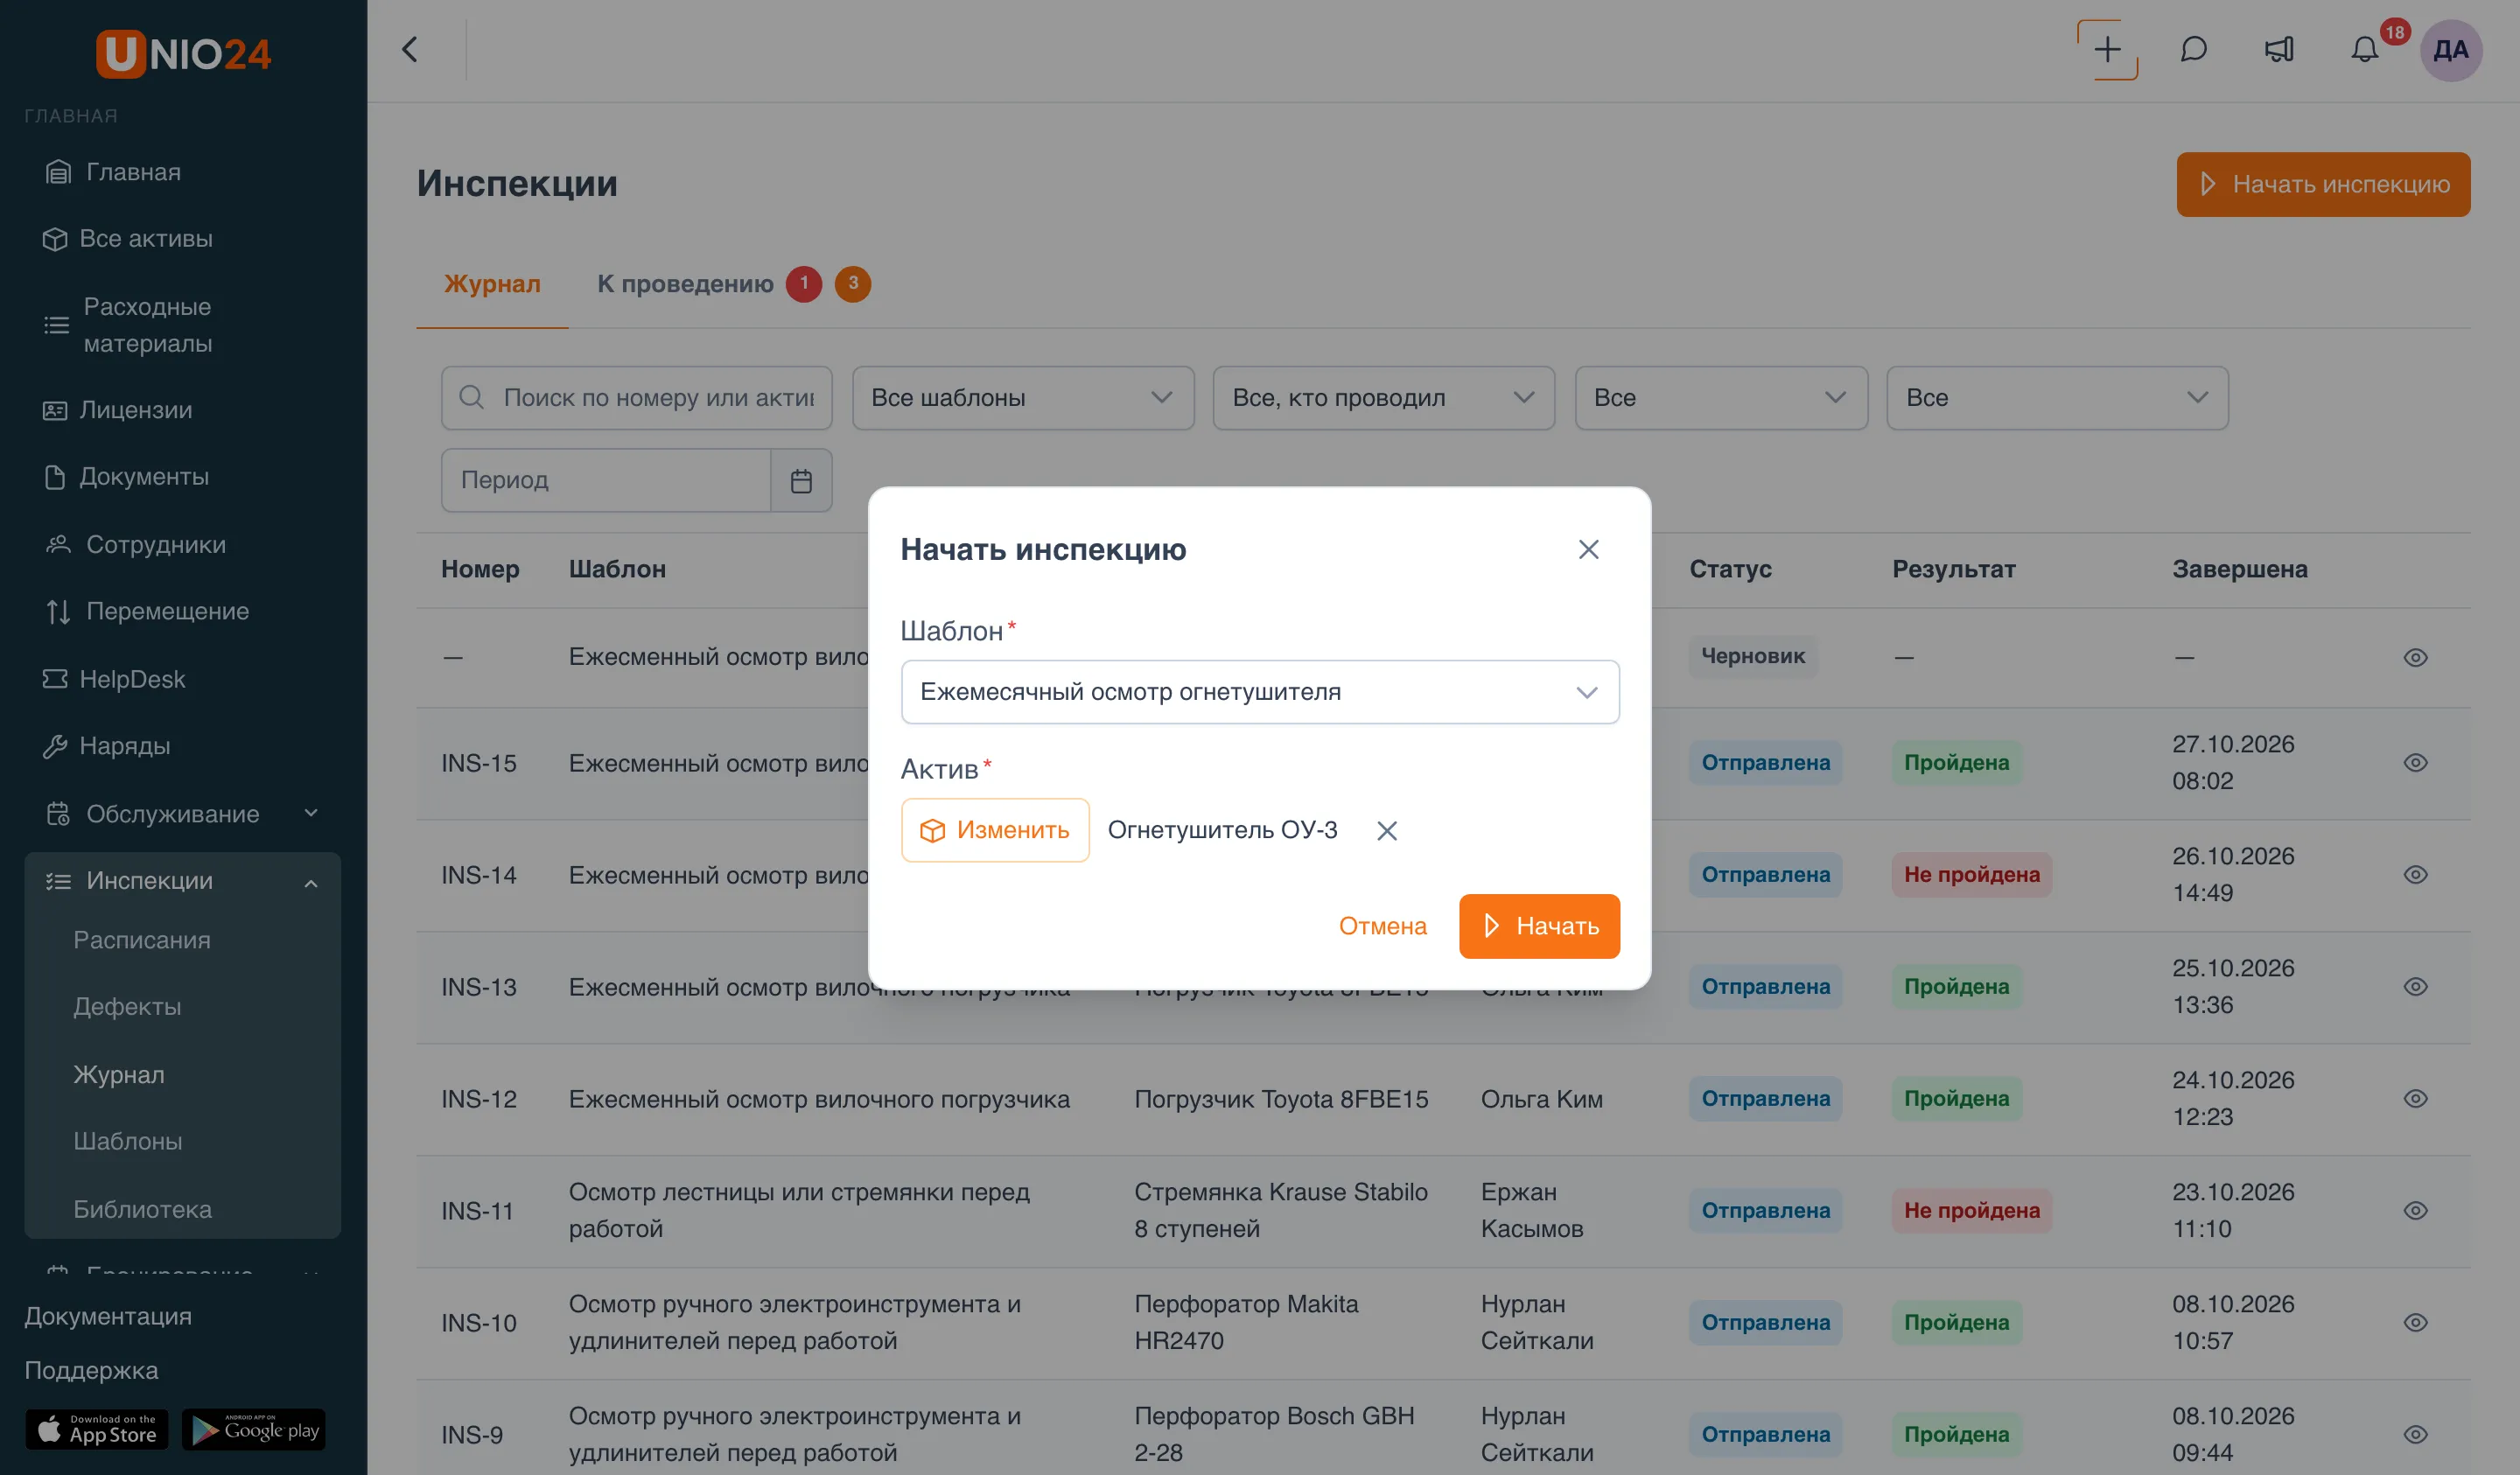Open the Шаблон dropdown in the dialog
Image resolution: width=2520 pixels, height=1475 pixels.
[x=1260, y=692]
